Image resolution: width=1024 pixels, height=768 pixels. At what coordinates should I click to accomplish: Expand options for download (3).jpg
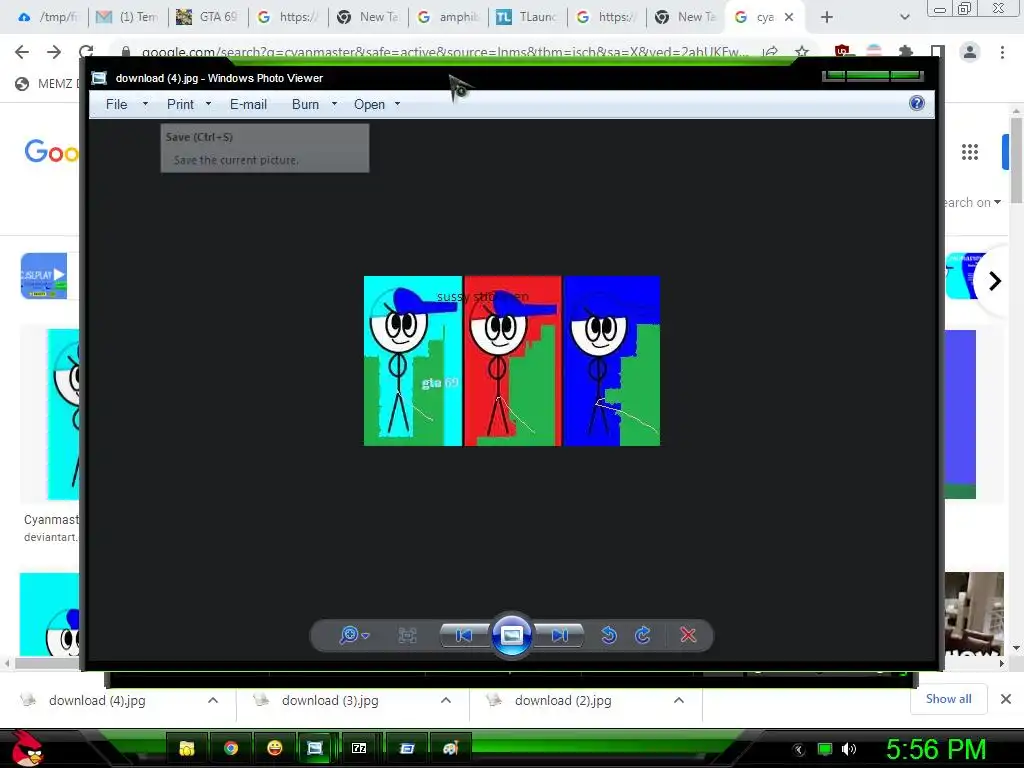(446, 700)
